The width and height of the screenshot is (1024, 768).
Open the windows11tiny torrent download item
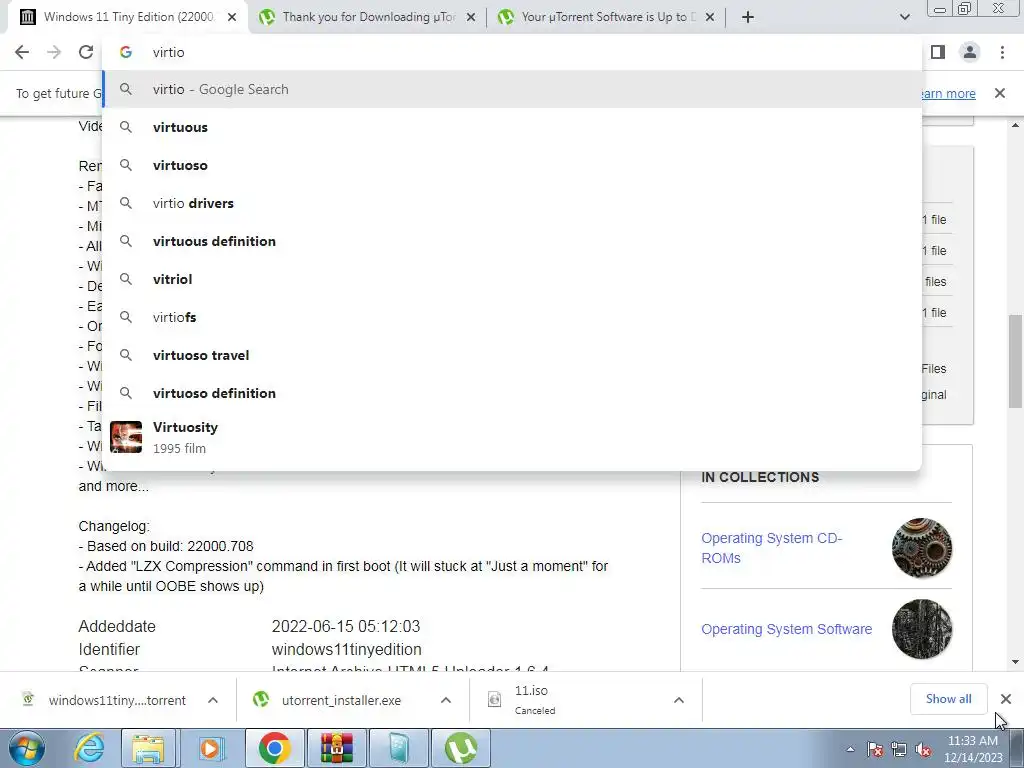coord(104,700)
